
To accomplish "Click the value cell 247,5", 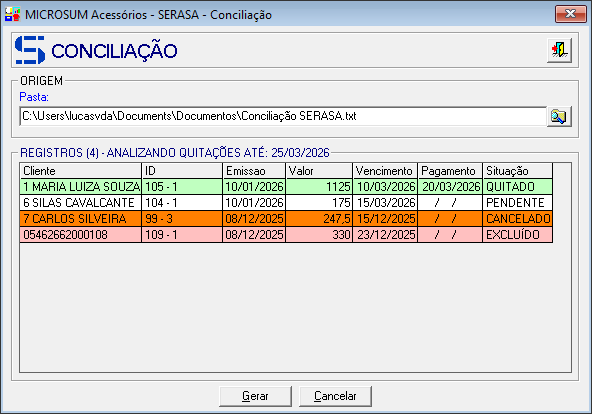I will pyautogui.click(x=319, y=219).
